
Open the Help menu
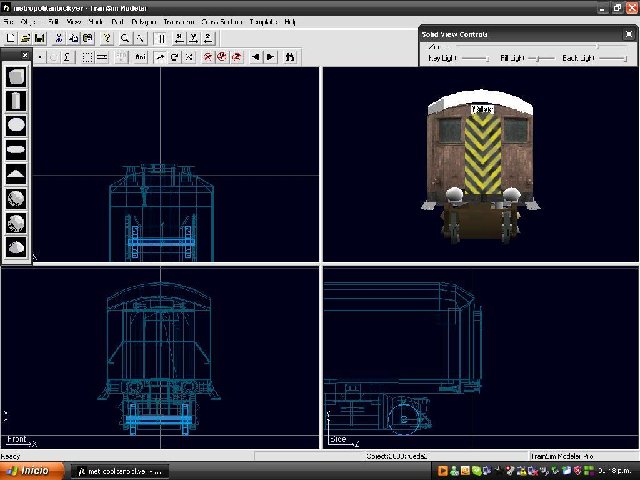click(x=290, y=21)
